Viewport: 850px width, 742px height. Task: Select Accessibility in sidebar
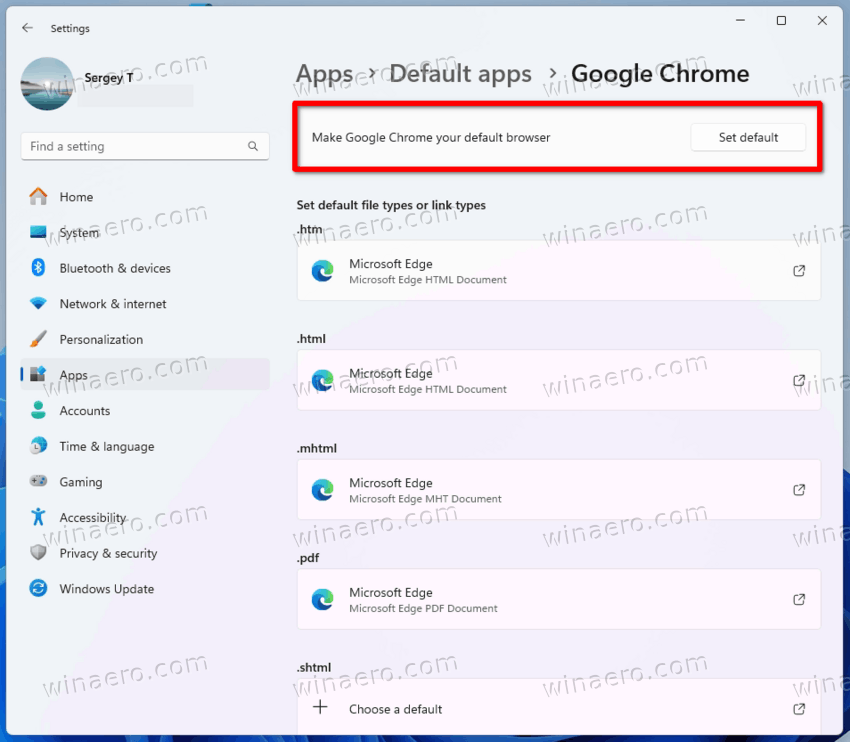click(145, 517)
